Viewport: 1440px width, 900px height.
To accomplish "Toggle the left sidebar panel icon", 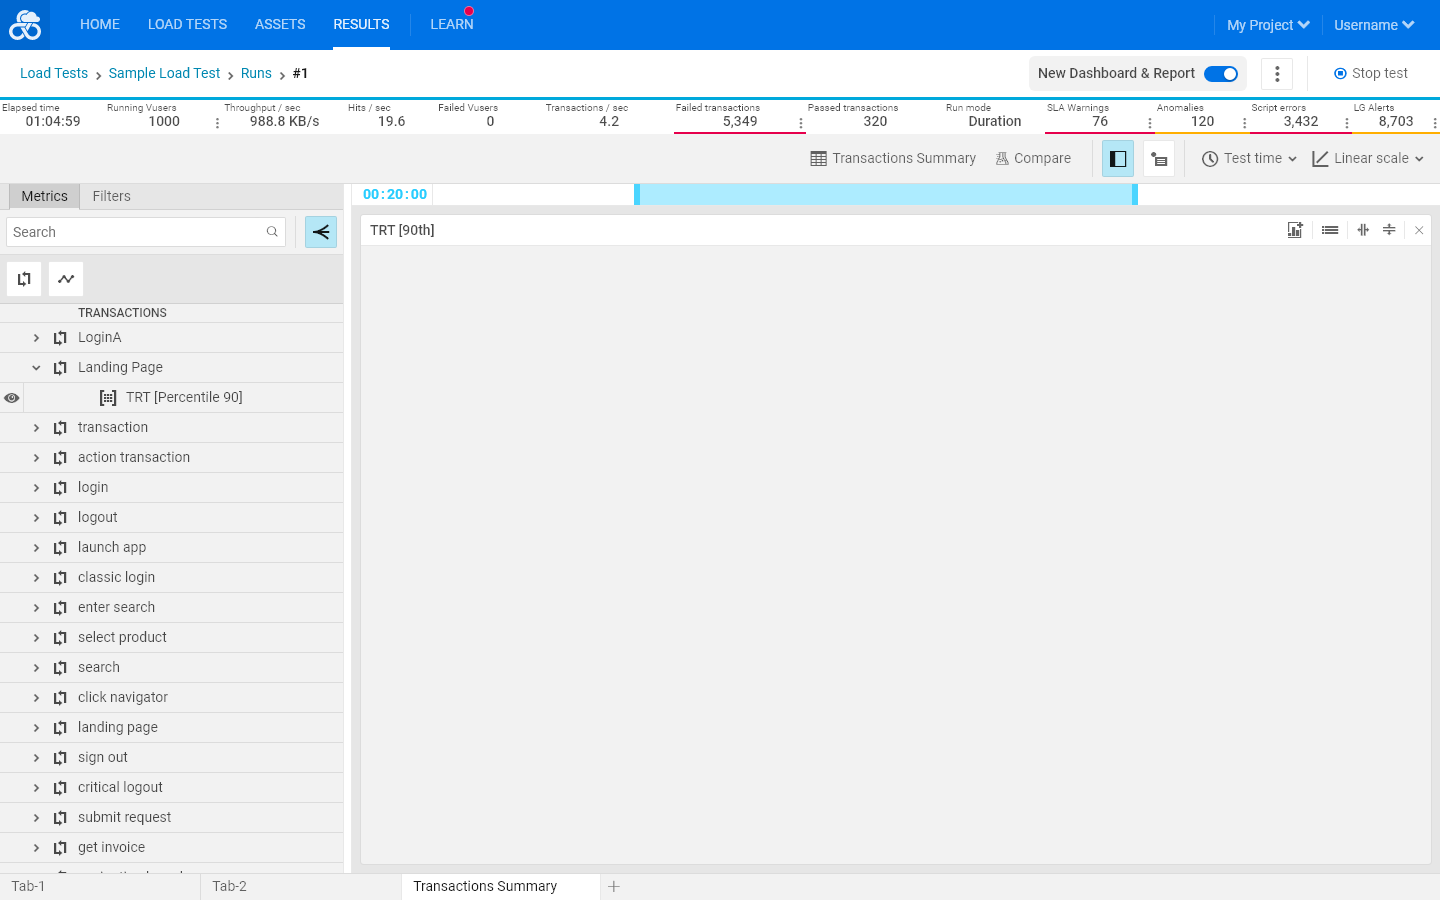I will [1118, 159].
